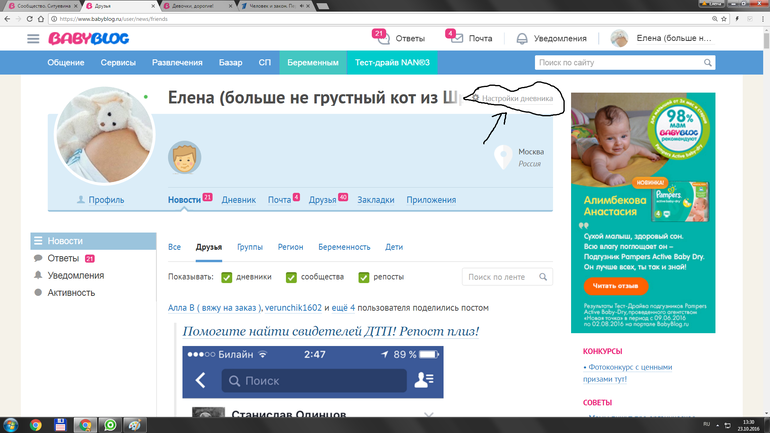Image resolution: width=770 pixels, height=433 pixels.
Task: Click the magnifier icon in the feed search field
Action: click(544, 277)
